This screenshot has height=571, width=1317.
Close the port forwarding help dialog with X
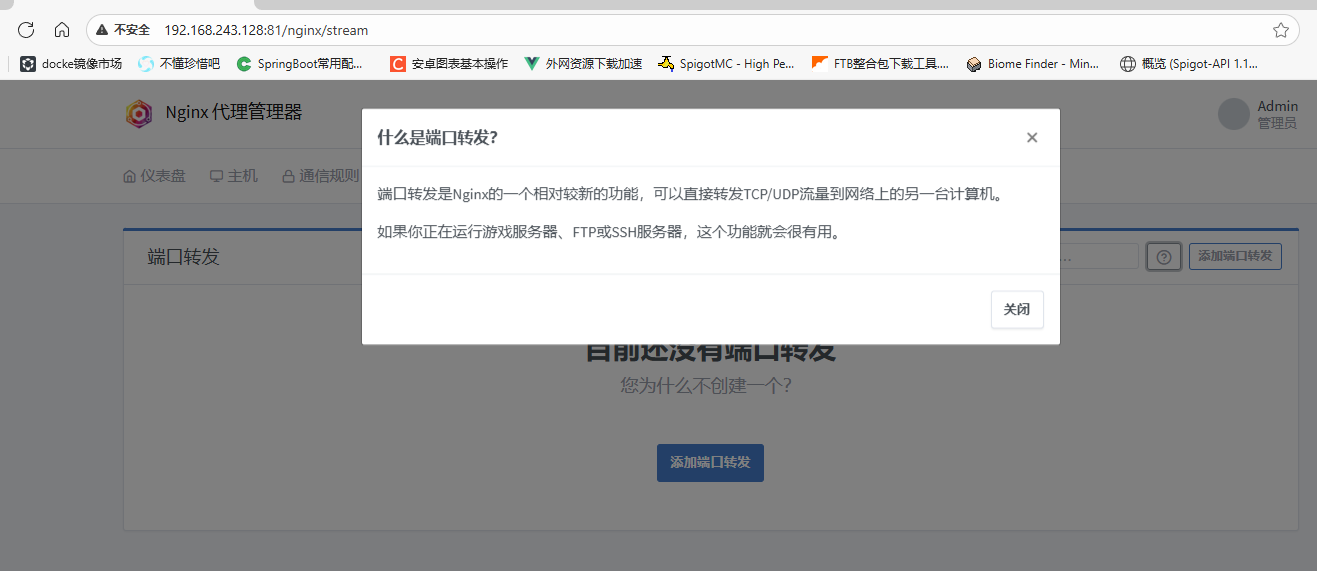tap(1032, 138)
